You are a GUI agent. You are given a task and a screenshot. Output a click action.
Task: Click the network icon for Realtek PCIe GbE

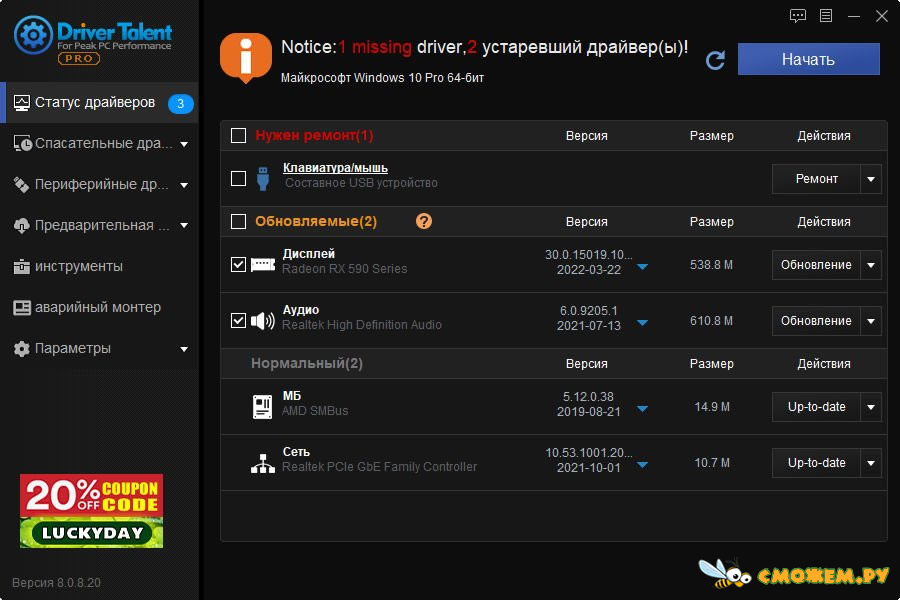[x=263, y=463]
